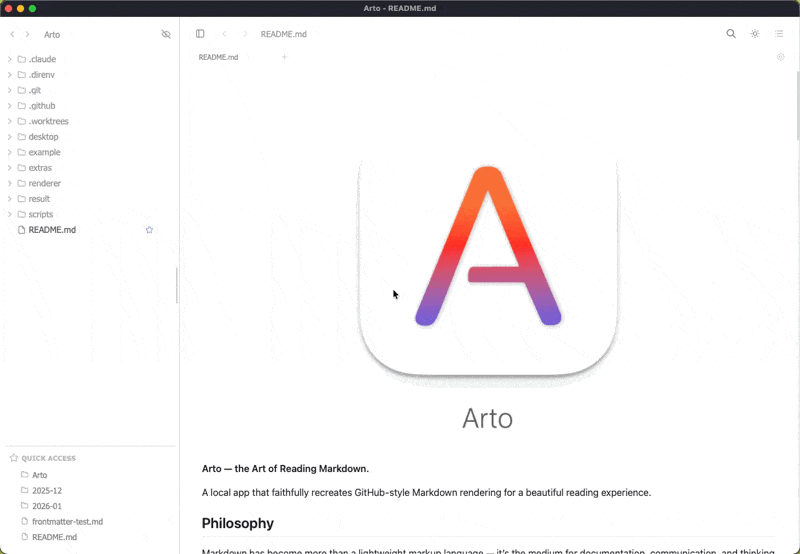
Task: Expand the scripts folder chevron
Action: [x=9, y=214]
